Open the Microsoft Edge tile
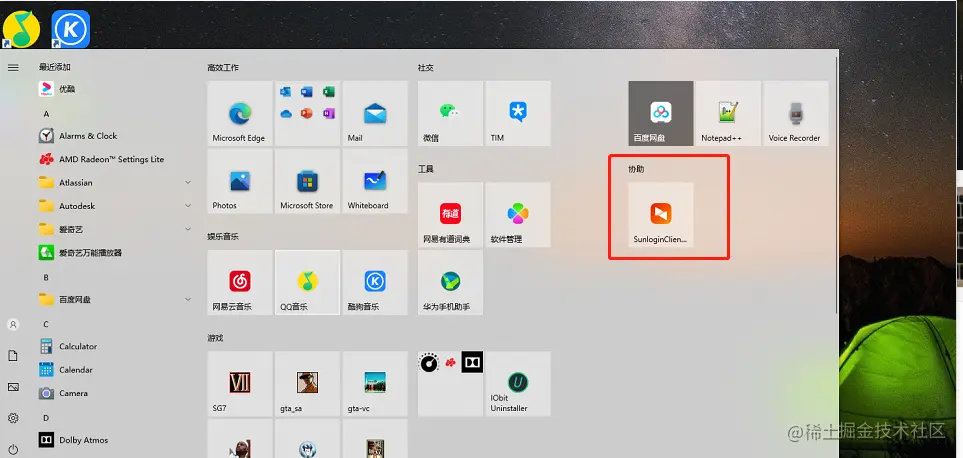Viewport: 963px width, 458px height. coord(240,114)
